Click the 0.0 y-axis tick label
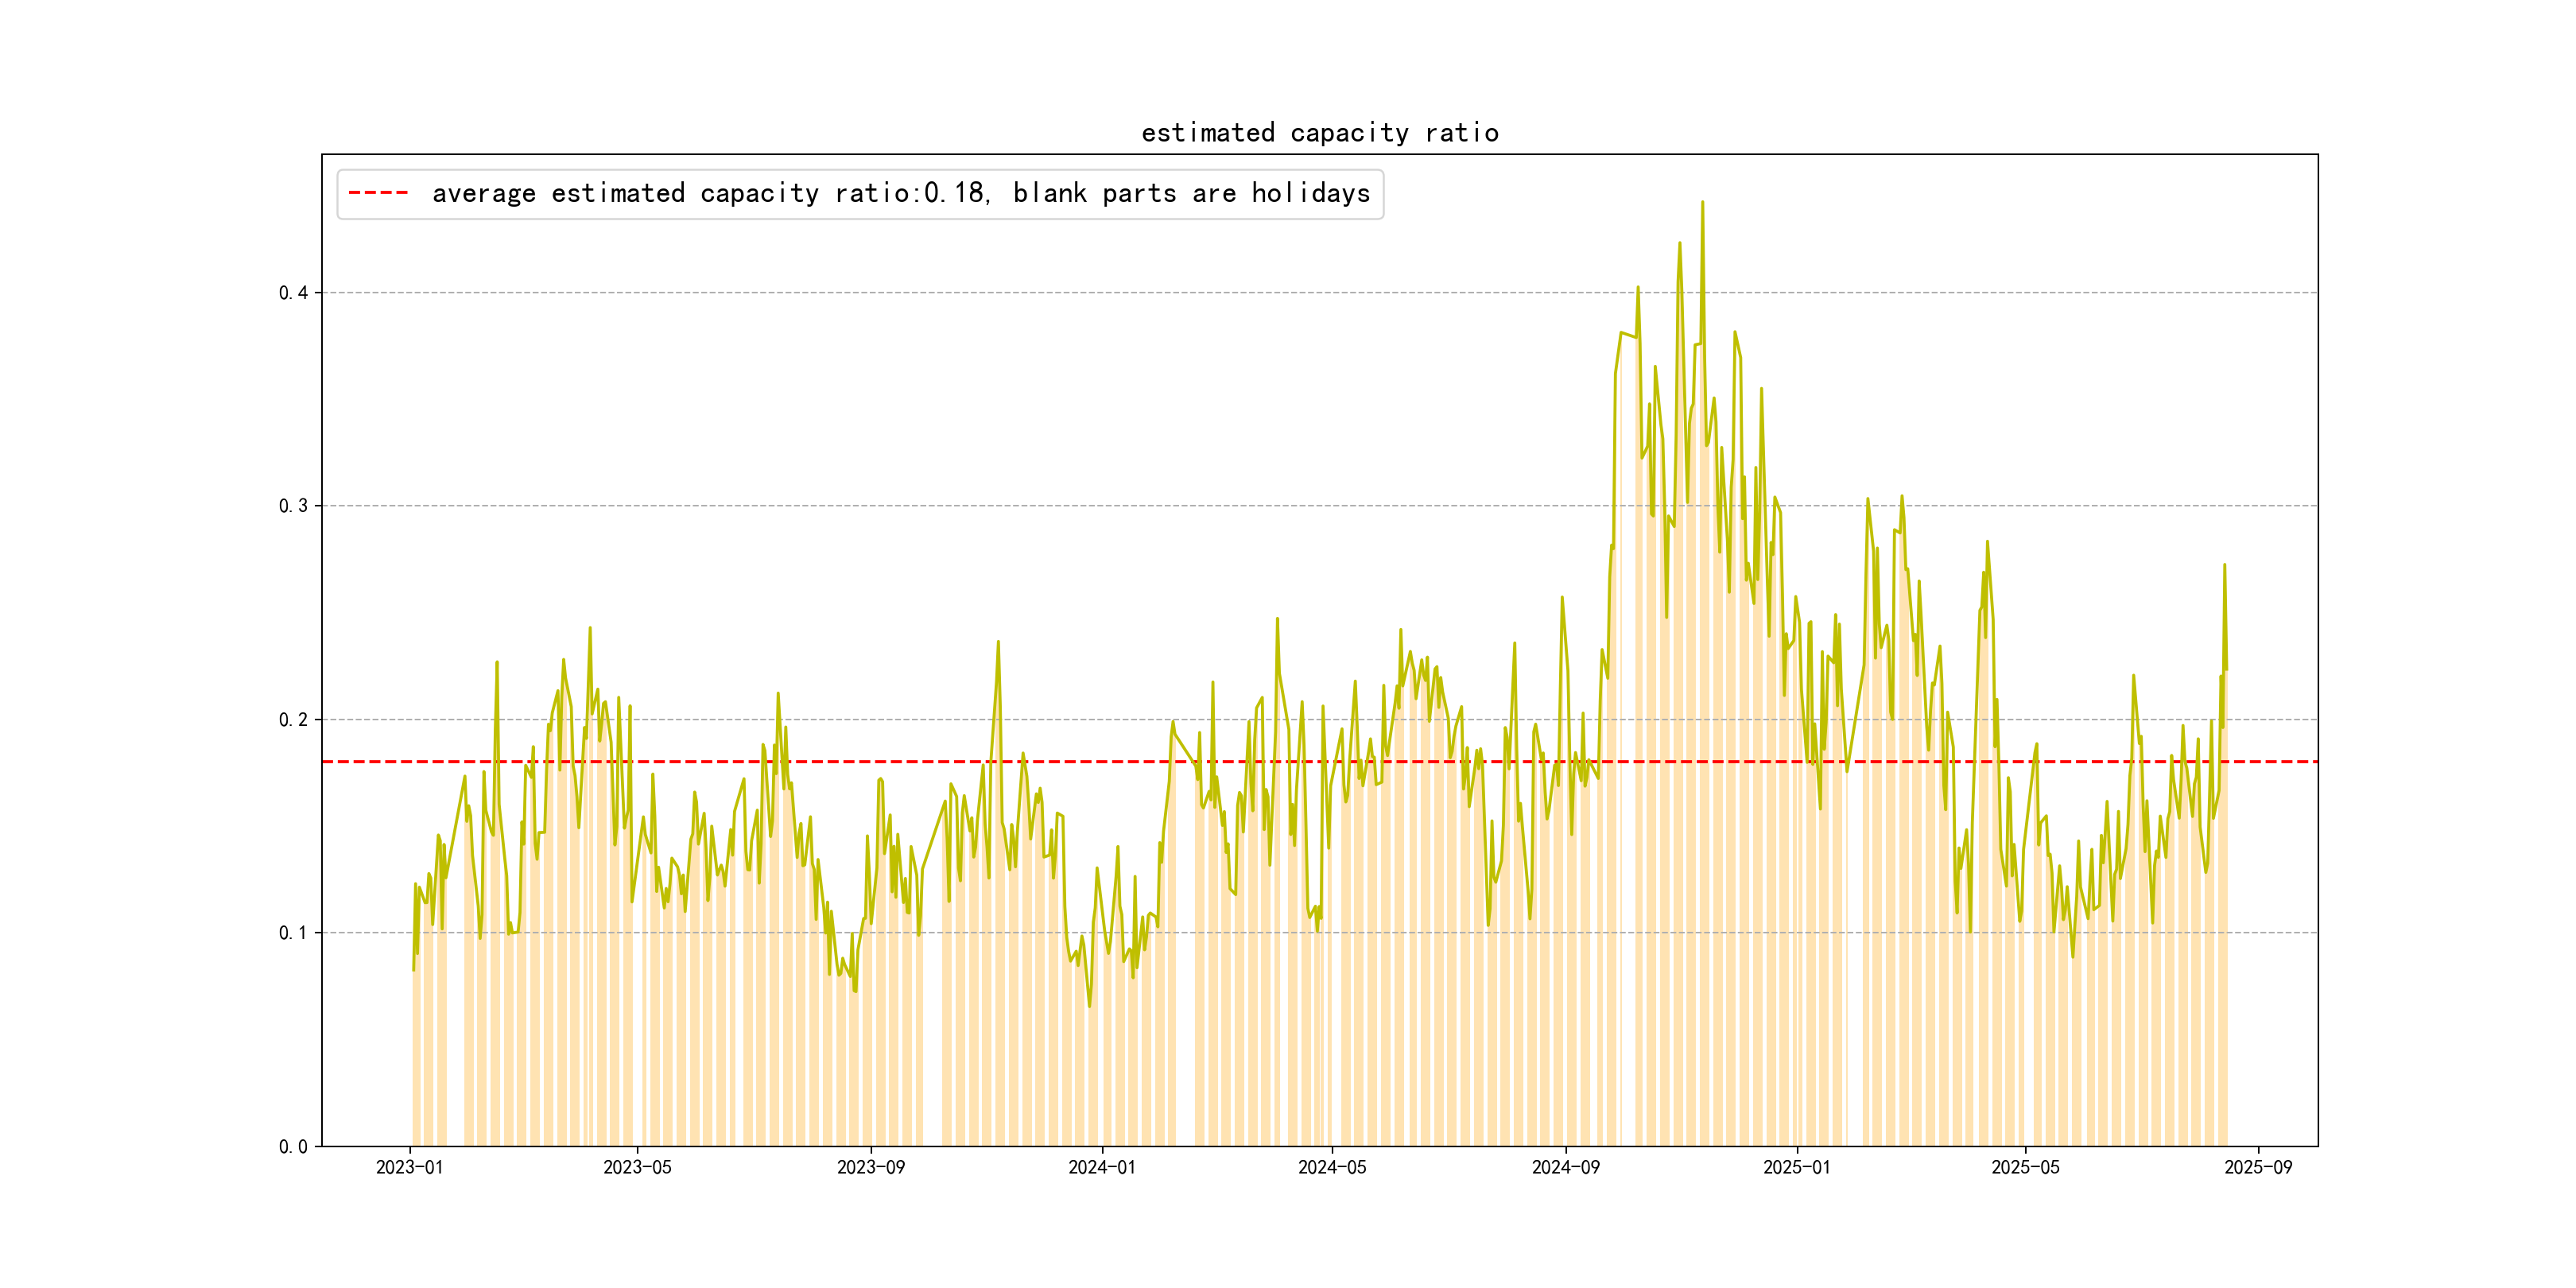Screen dimensions: 2576x1288 [x=293, y=1147]
